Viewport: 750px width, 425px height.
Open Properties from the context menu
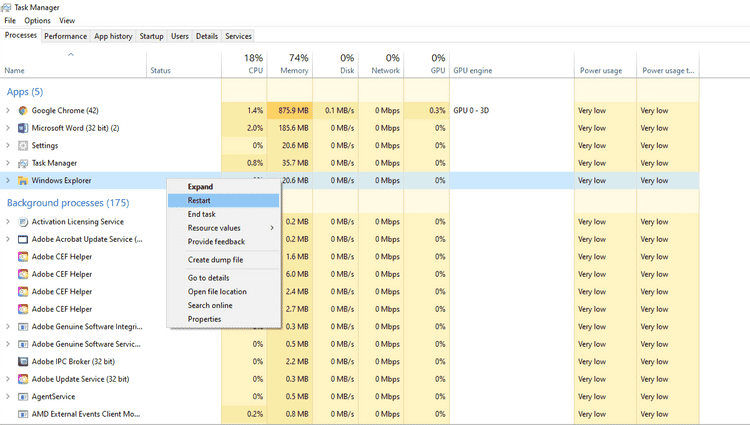click(x=223, y=319)
